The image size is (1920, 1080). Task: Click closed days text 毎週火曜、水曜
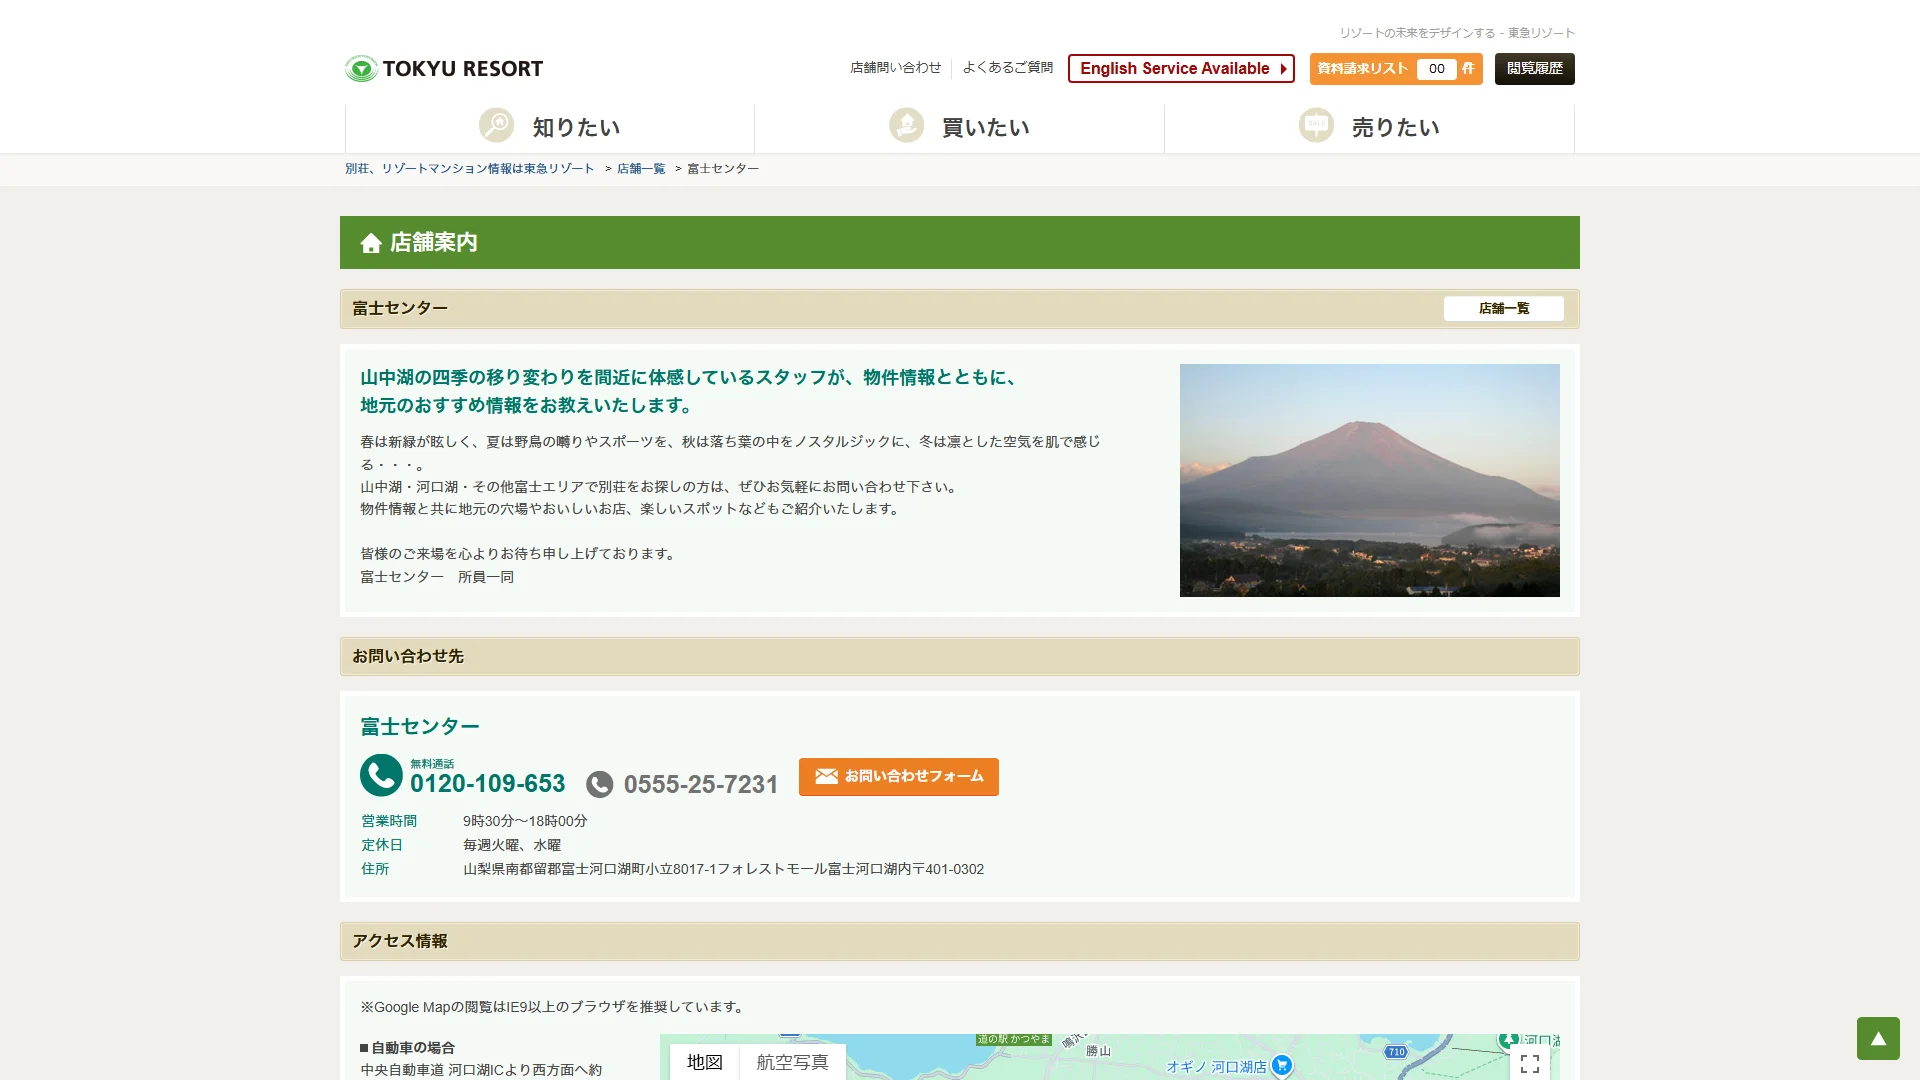click(x=512, y=845)
